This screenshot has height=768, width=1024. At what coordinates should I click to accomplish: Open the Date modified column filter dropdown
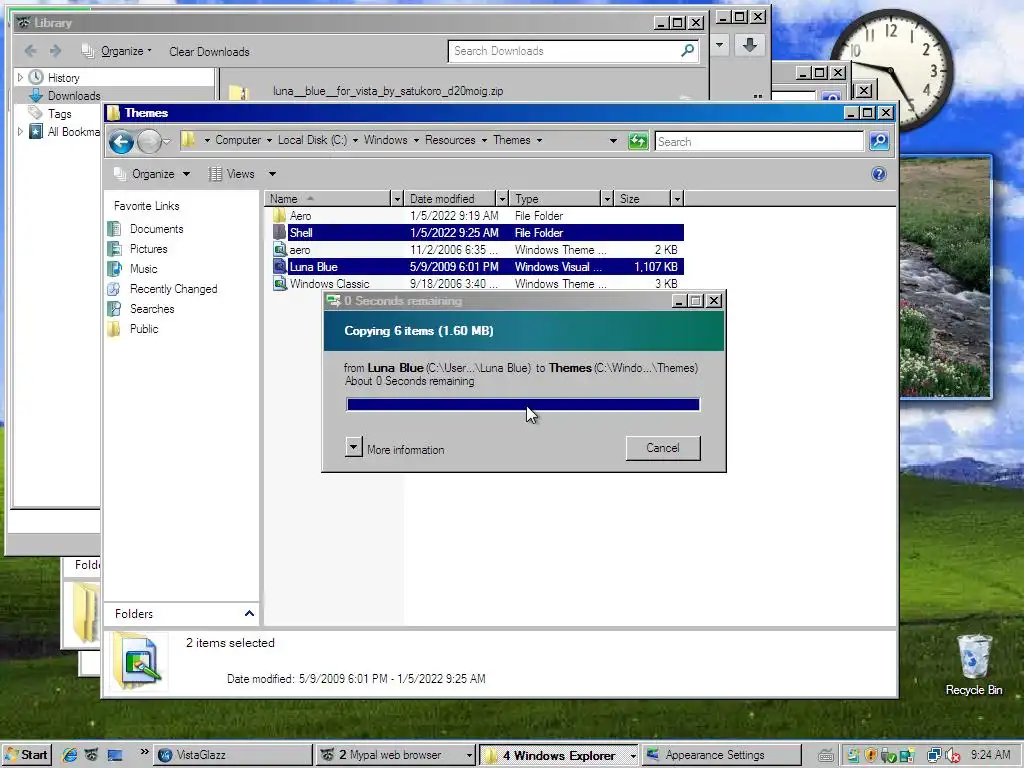click(502, 199)
